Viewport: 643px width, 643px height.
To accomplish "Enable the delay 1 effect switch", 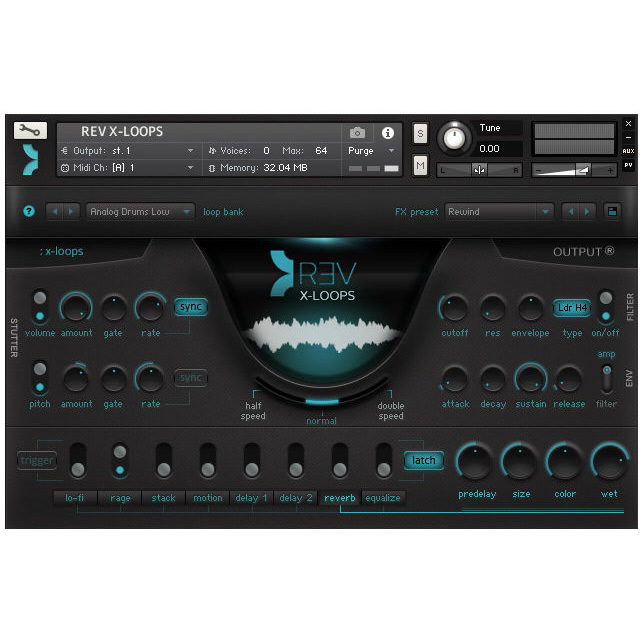I will (x=252, y=461).
